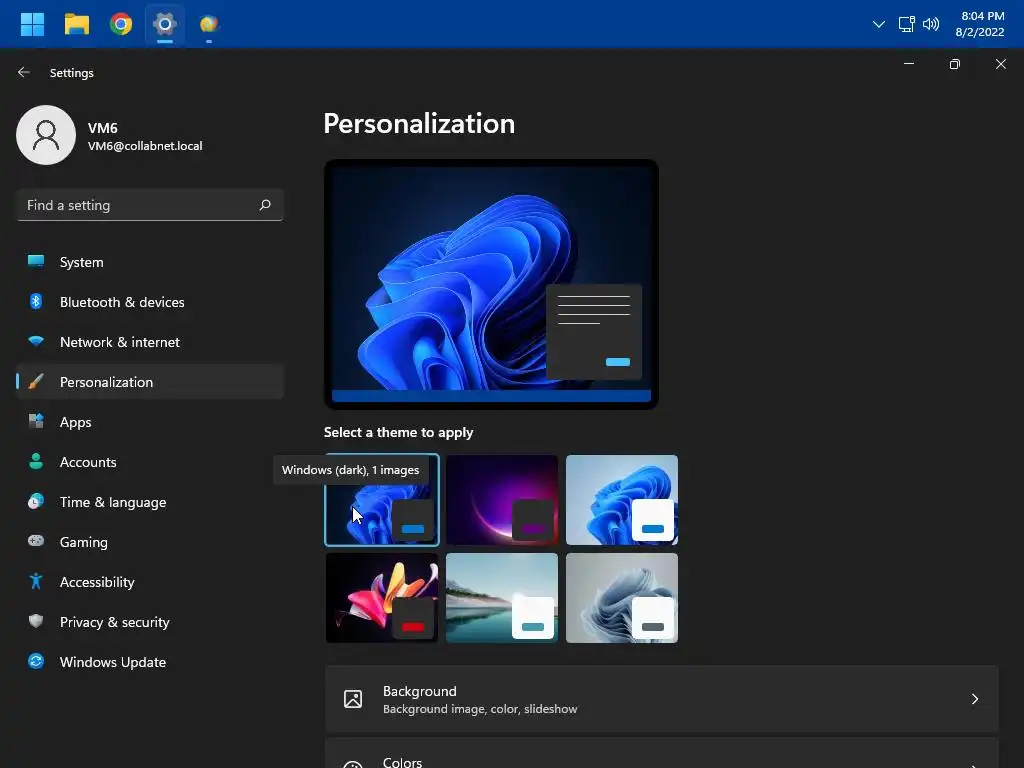1024x768 pixels.
Task: Open the clock showing 8:04 PM
Action: coord(980,24)
